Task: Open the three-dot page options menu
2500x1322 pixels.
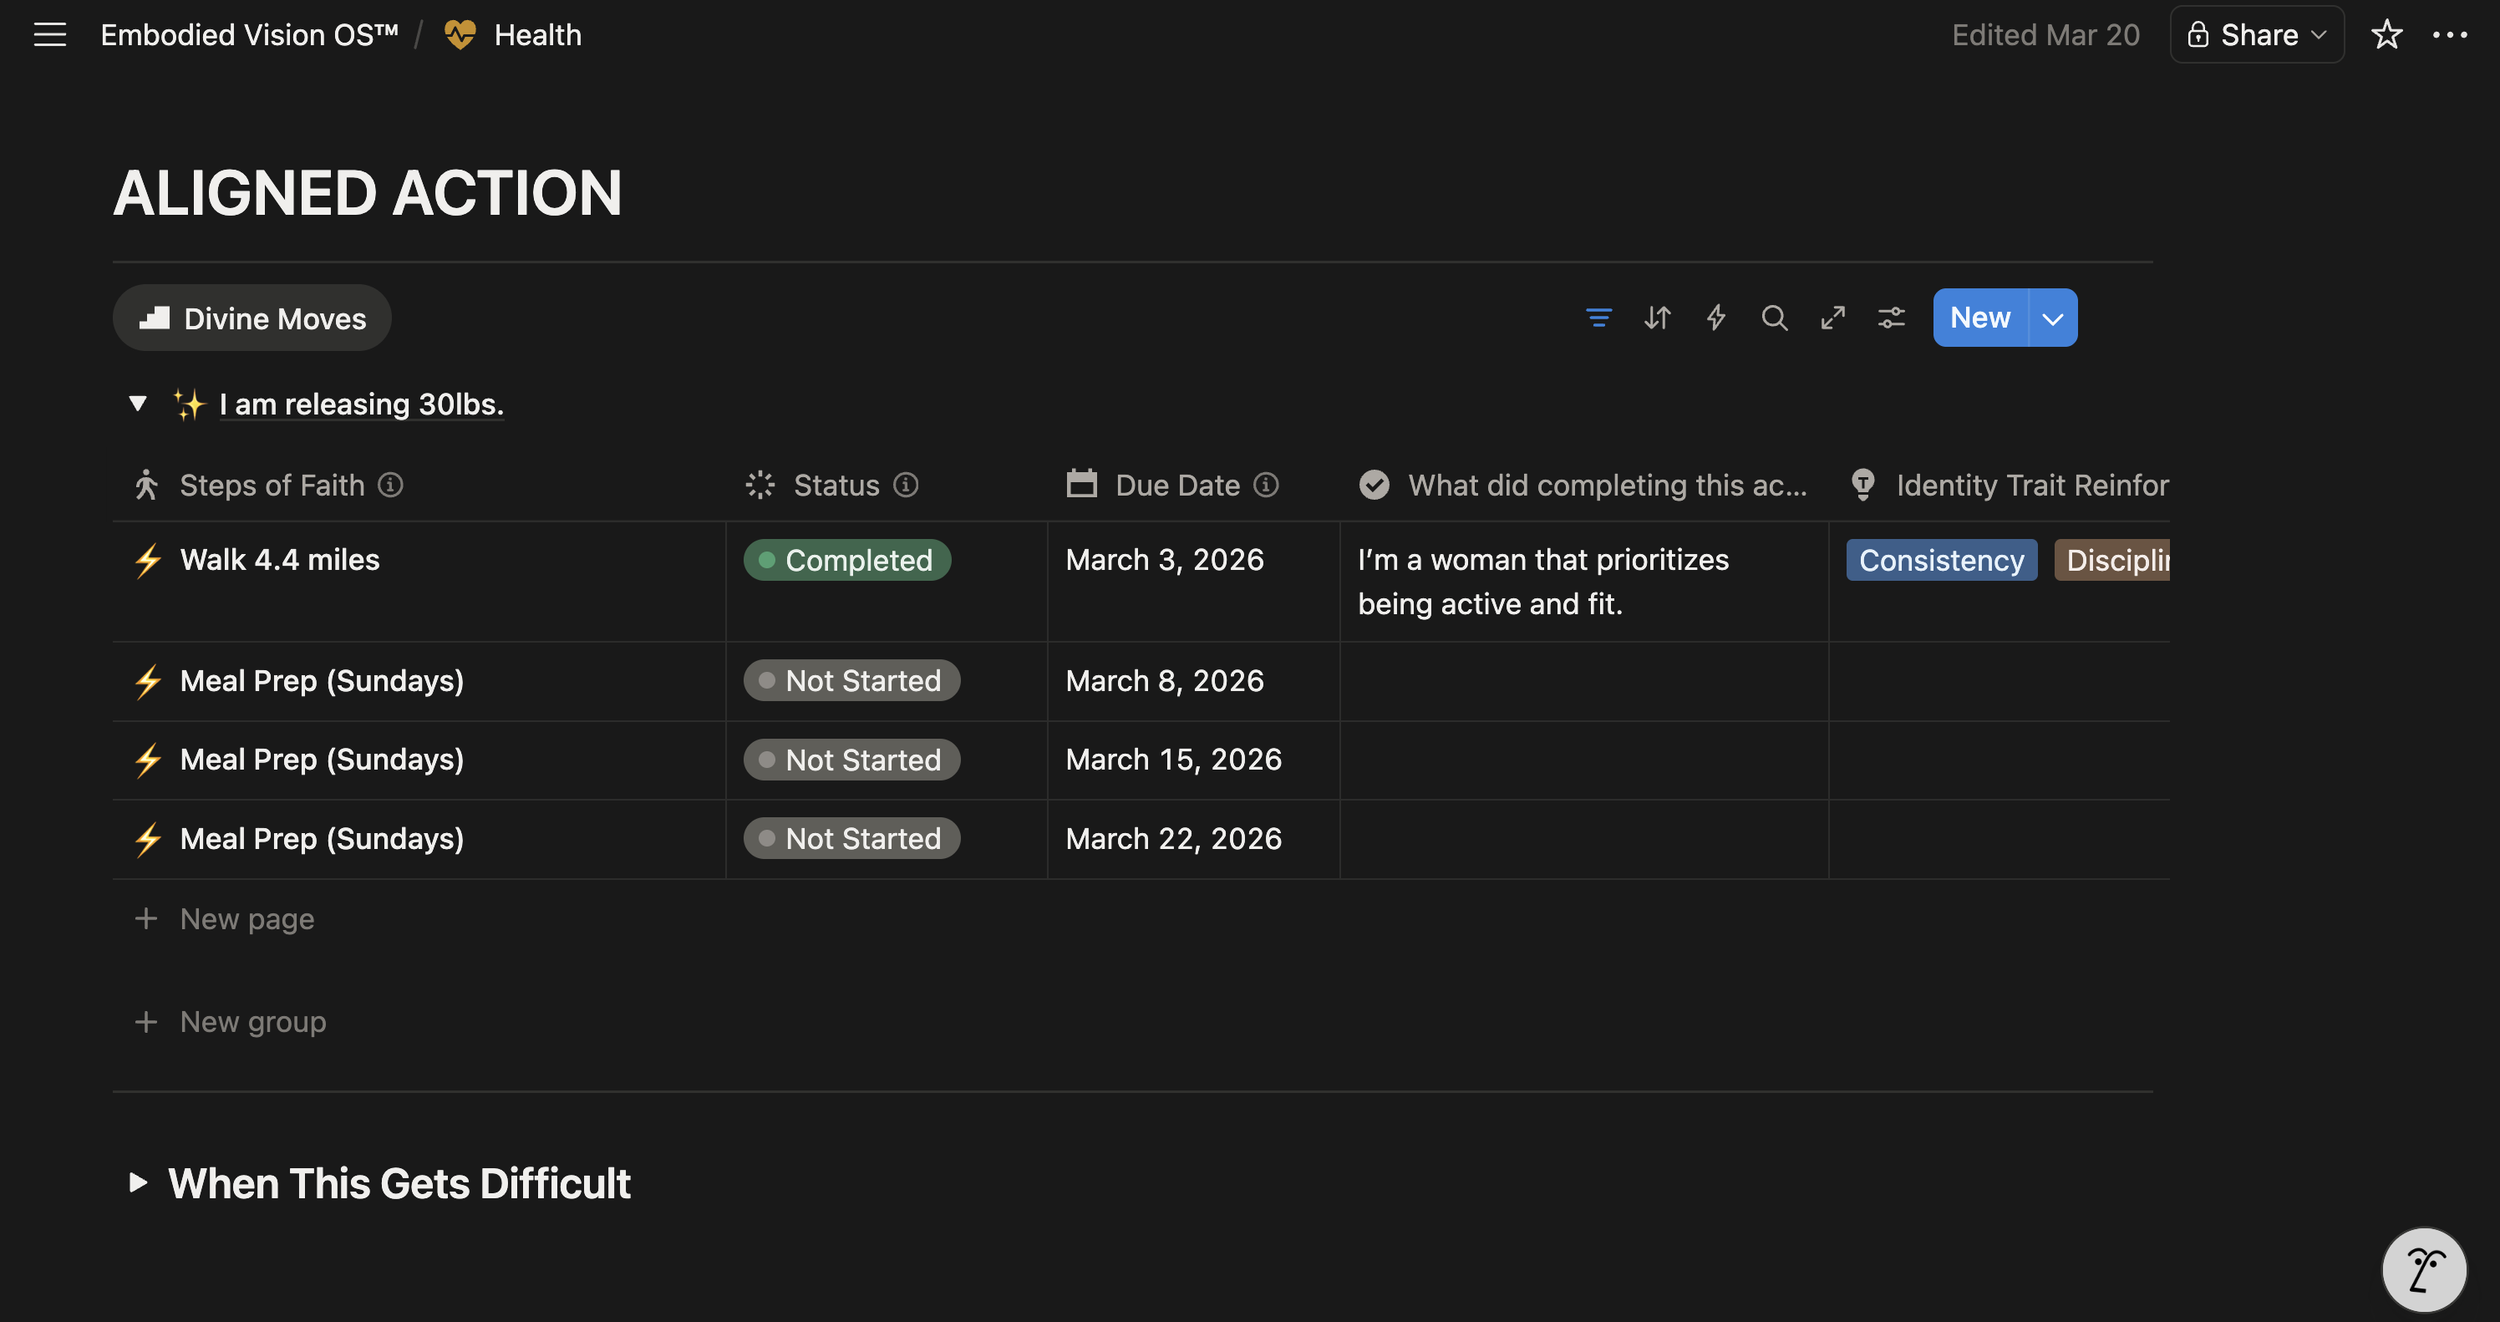Action: pyautogui.click(x=2449, y=35)
